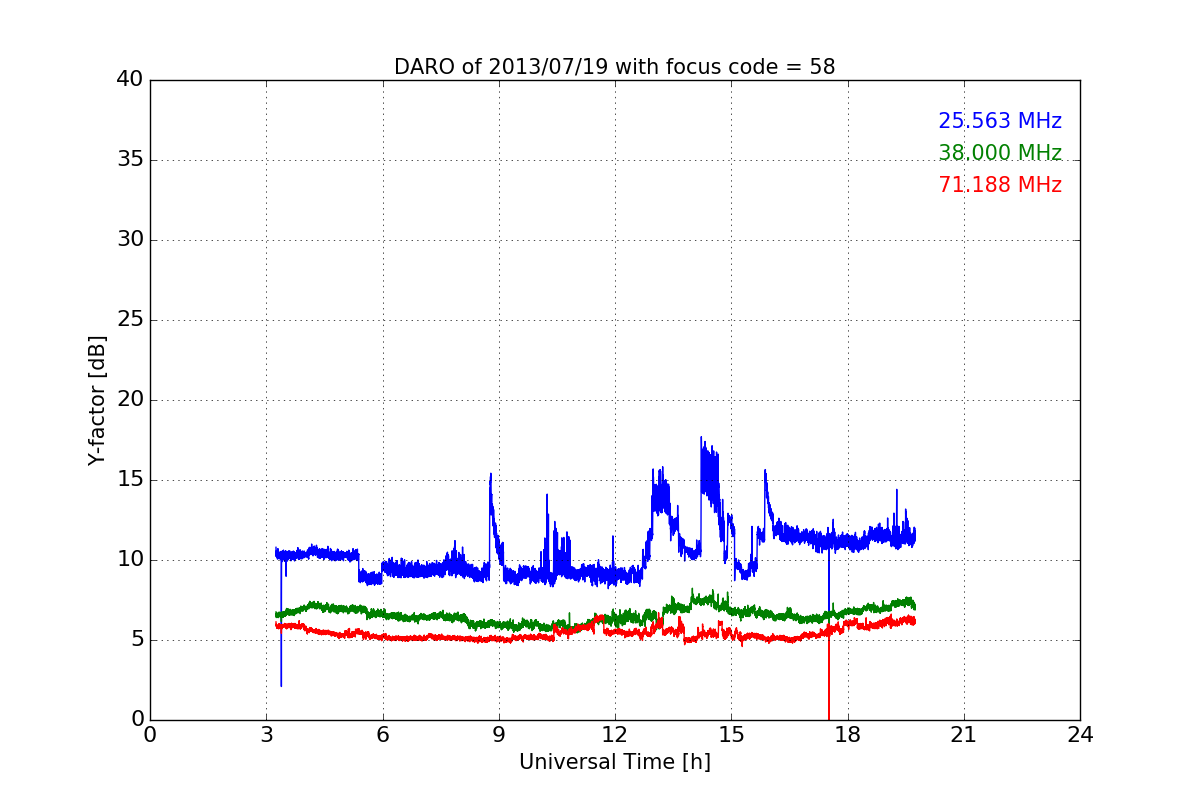The height and width of the screenshot is (800, 1200).
Task: Click the x-axis tick value 12
Action: [615, 735]
